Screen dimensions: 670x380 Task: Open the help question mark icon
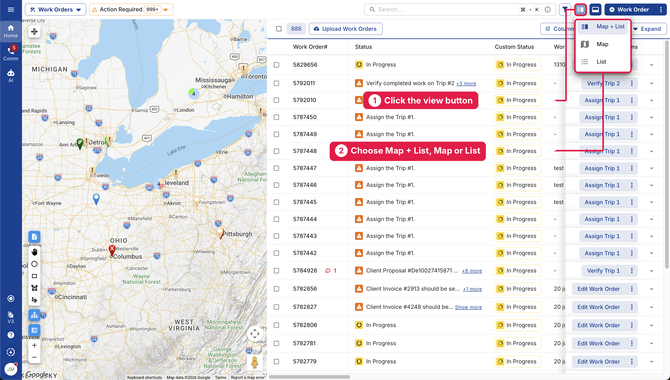11,335
